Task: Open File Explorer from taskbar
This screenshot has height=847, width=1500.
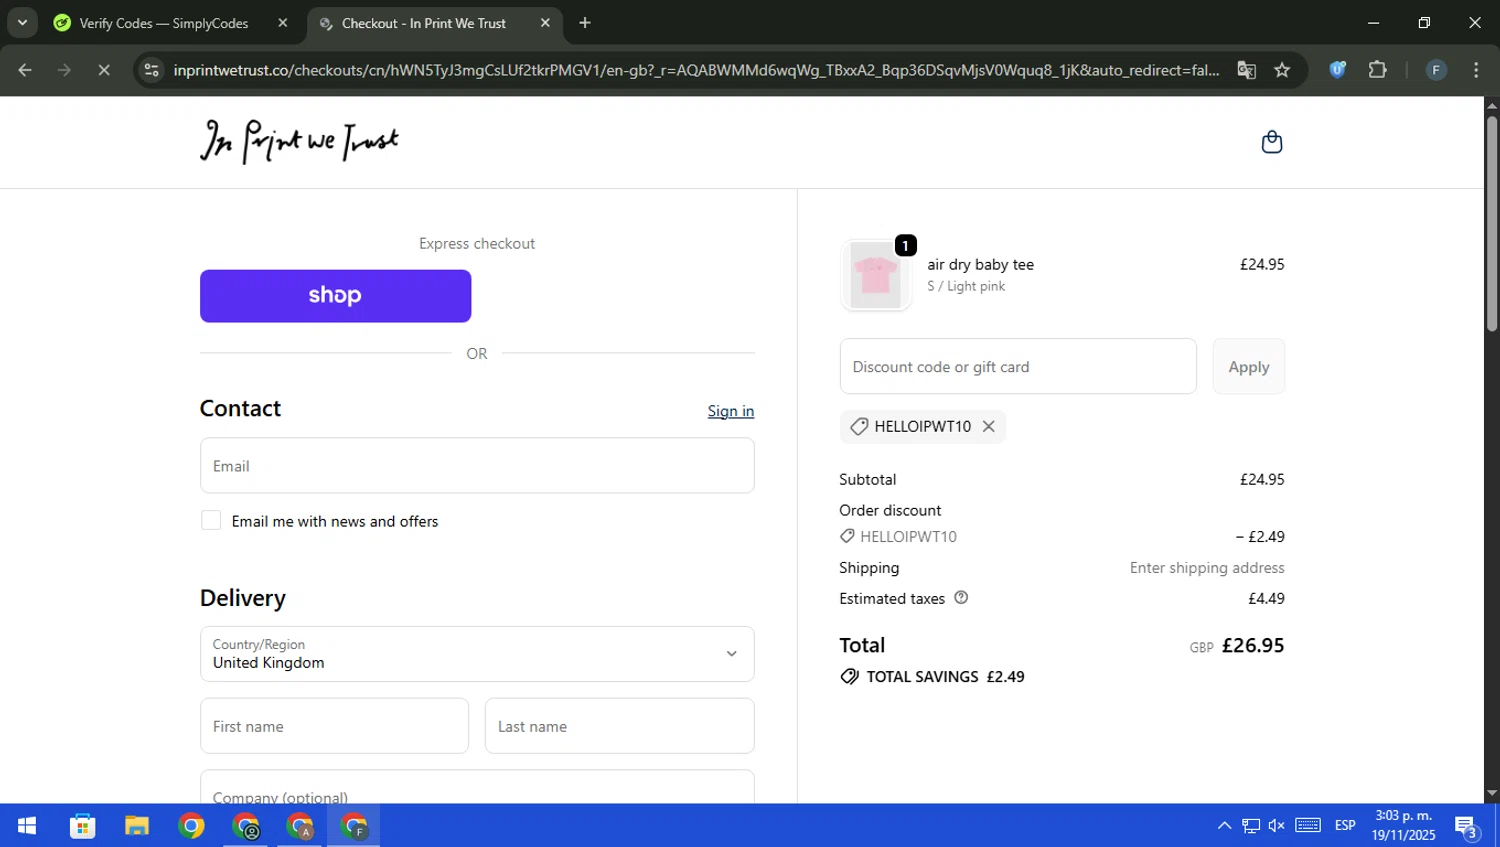Action: tap(137, 826)
